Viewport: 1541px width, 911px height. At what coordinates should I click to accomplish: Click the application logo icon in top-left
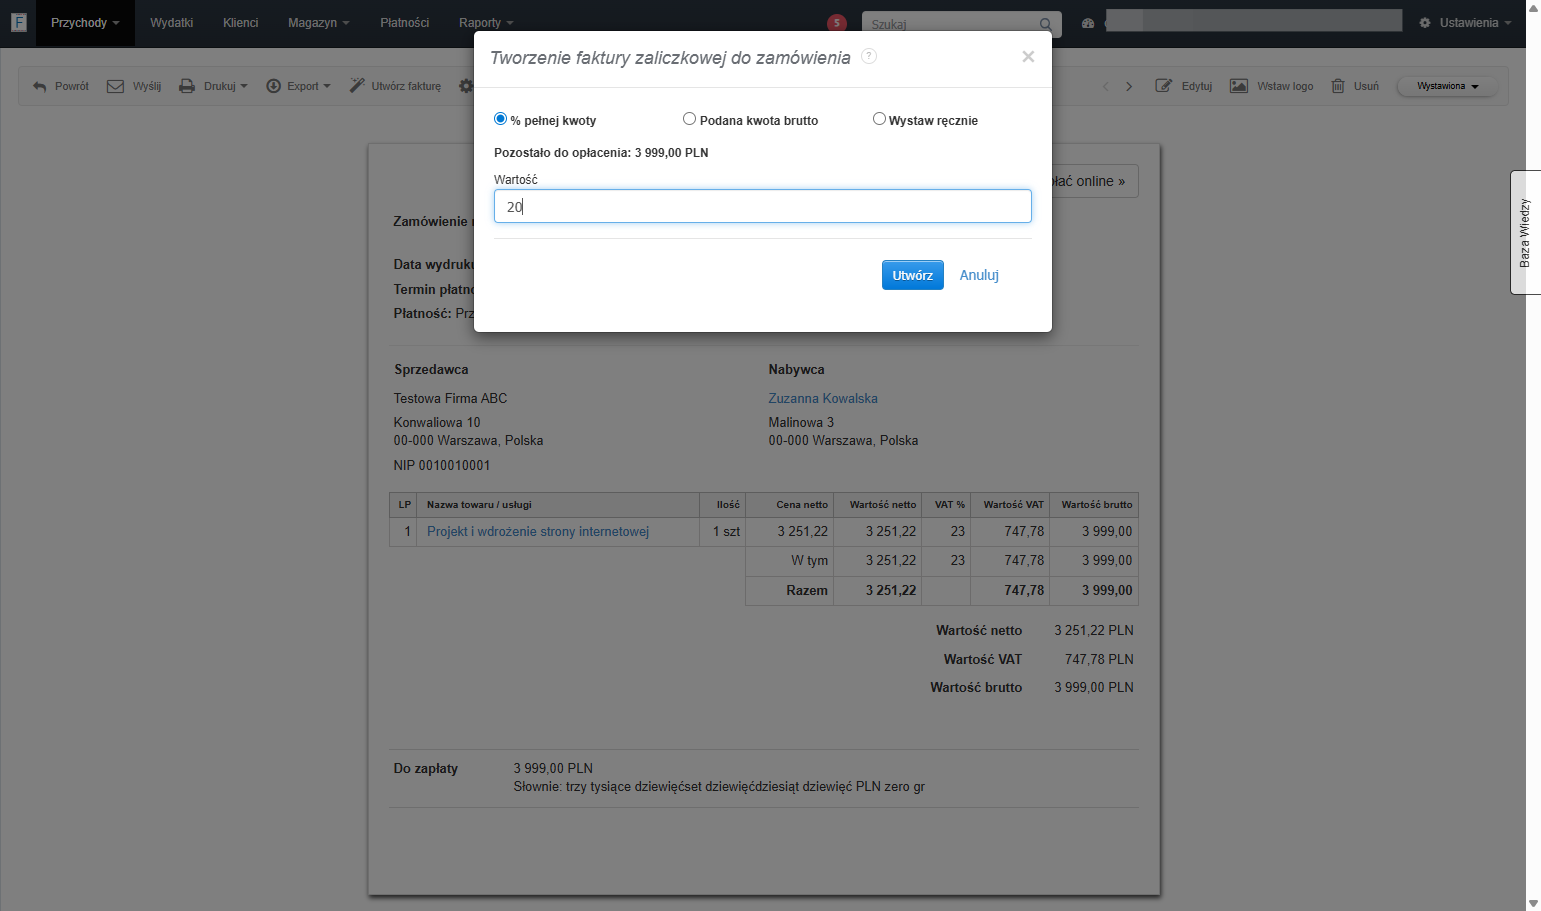click(18, 22)
